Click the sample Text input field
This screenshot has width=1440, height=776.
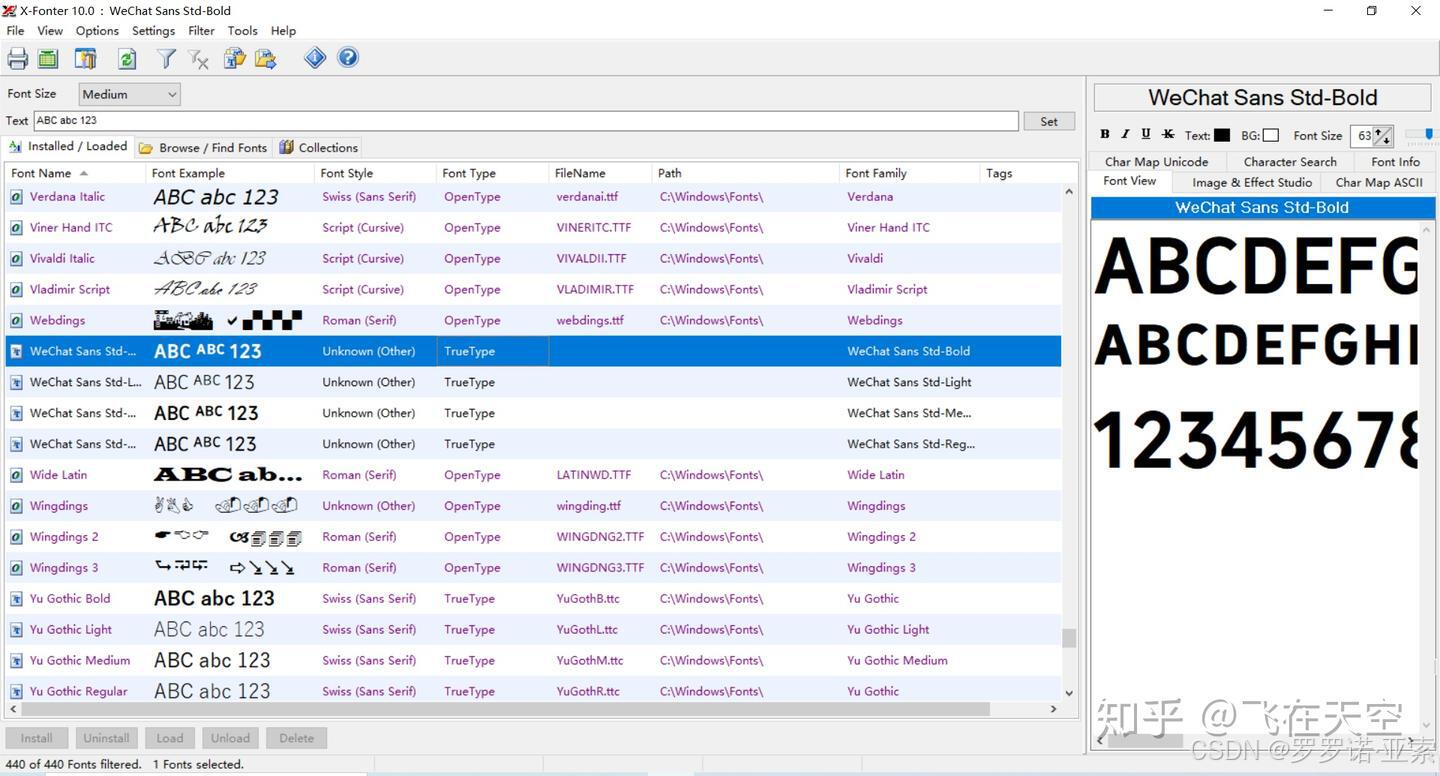[526, 121]
